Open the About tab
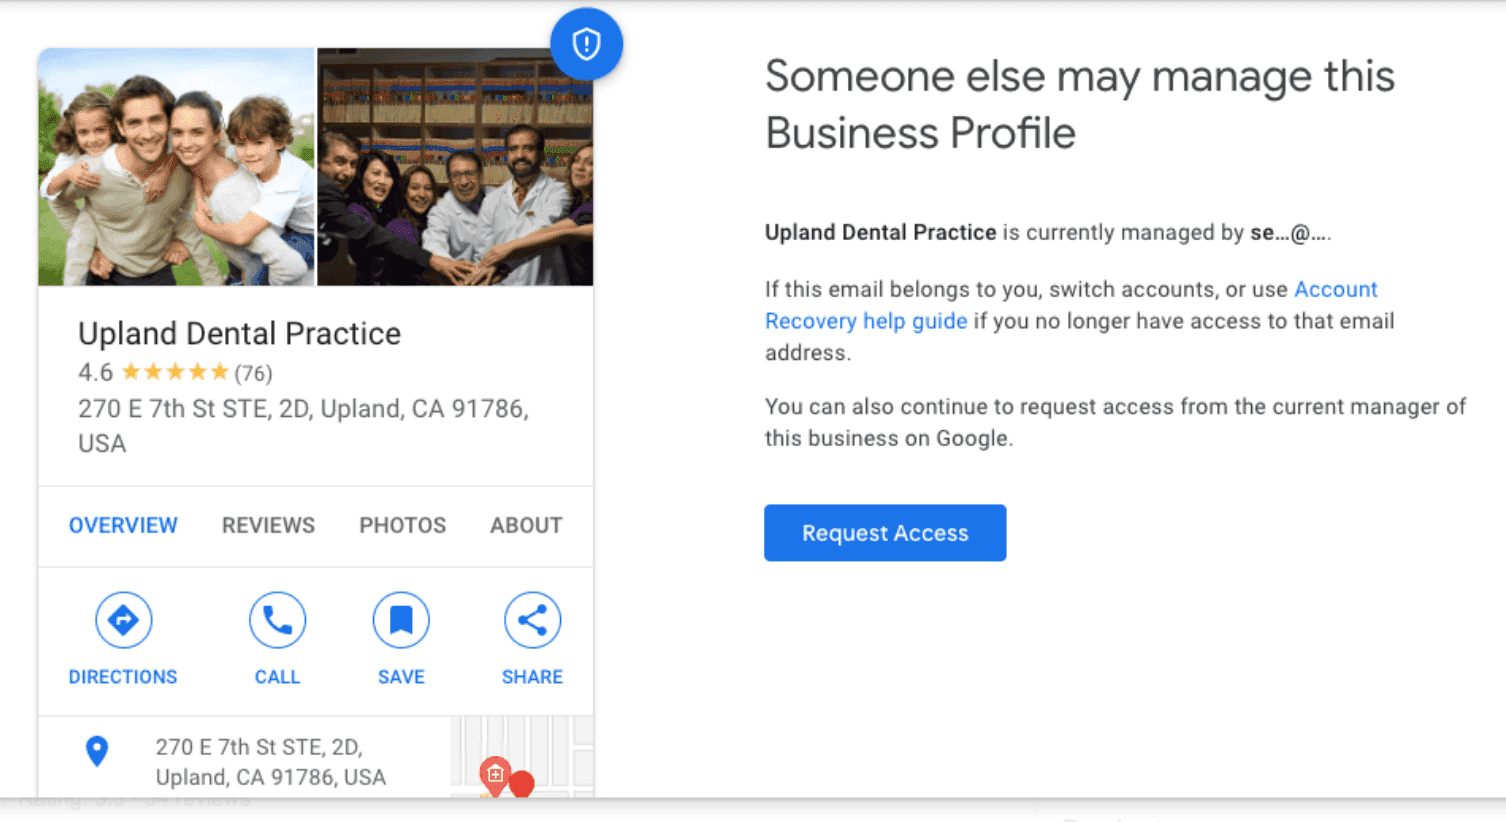Image resolution: width=1506 pixels, height=822 pixels. [x=526, y=525]
